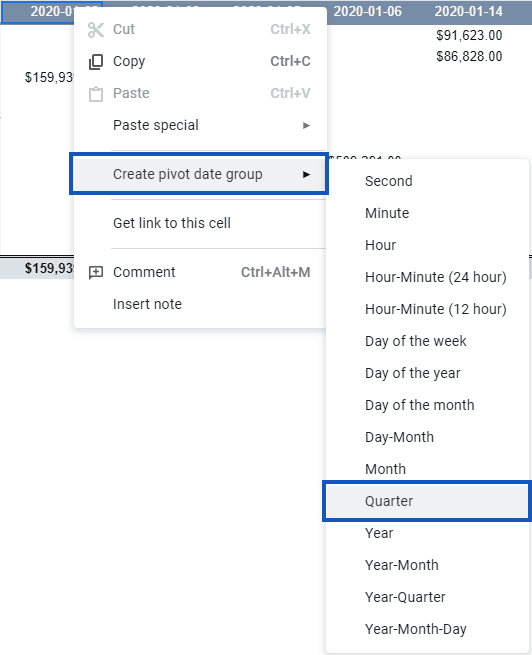Expand Create pivot date group arrow

point(307,174)
